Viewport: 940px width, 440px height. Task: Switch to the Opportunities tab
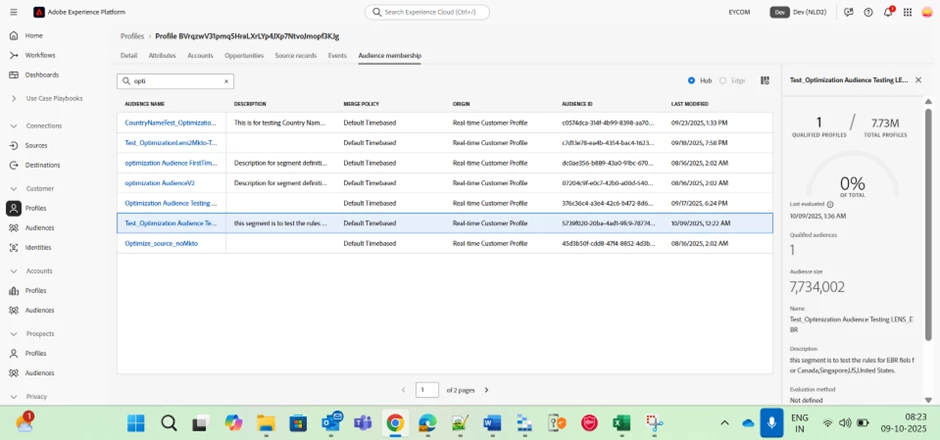[x=244, y=55]
